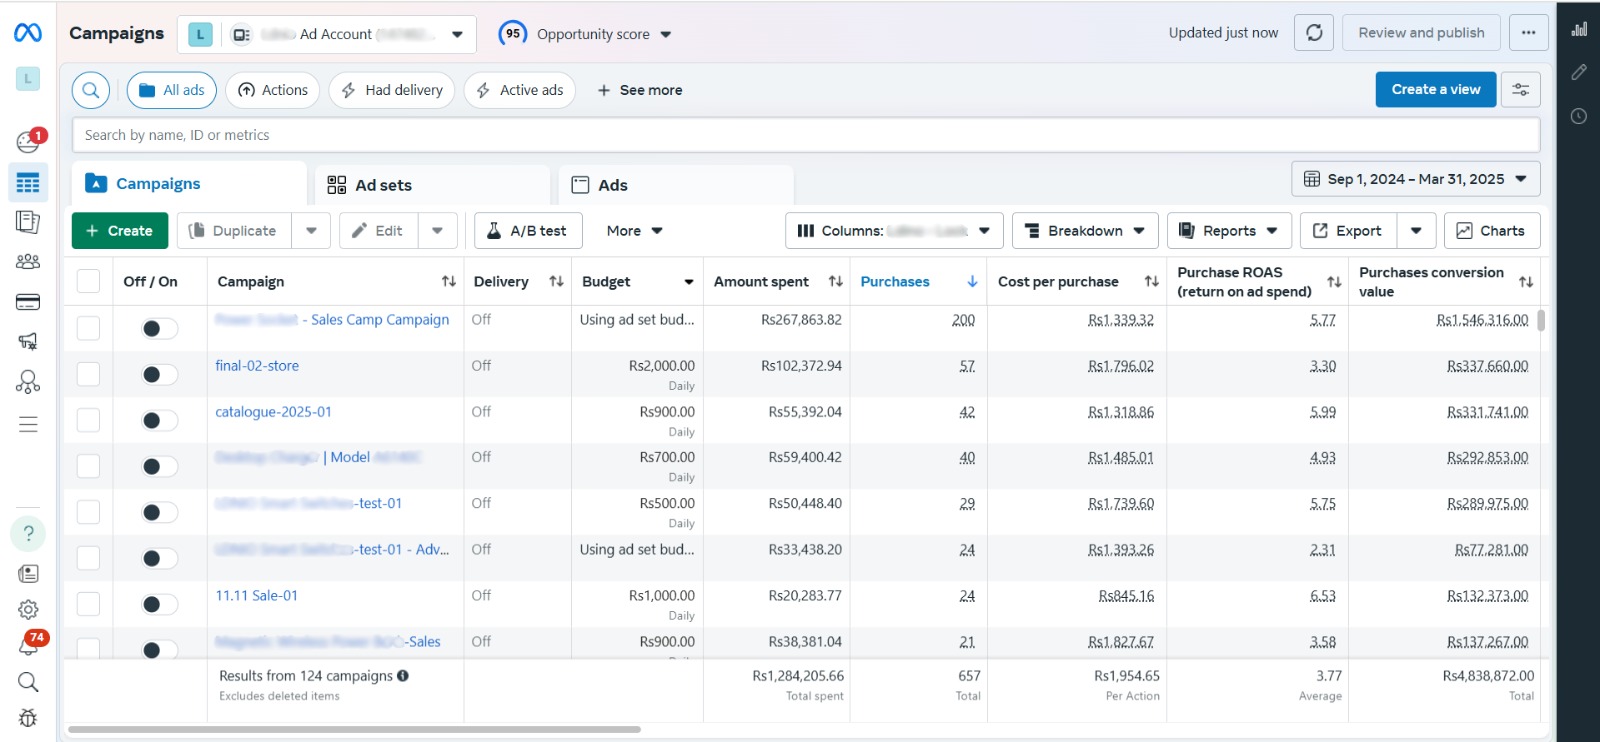Screen dimensions: 1600x742
Task: Click the Meta logo icon
Action: point(28,33)
